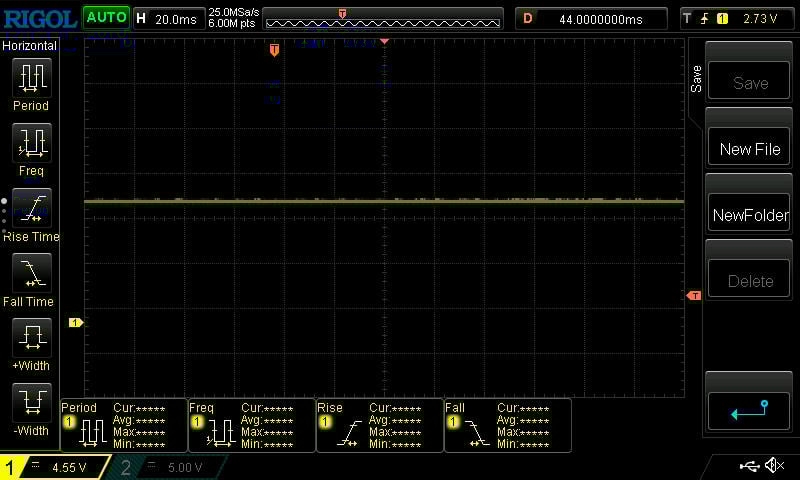800x480 pixels.
Task: Open the Horizontal measurement menu header
Action: point(30,45)
